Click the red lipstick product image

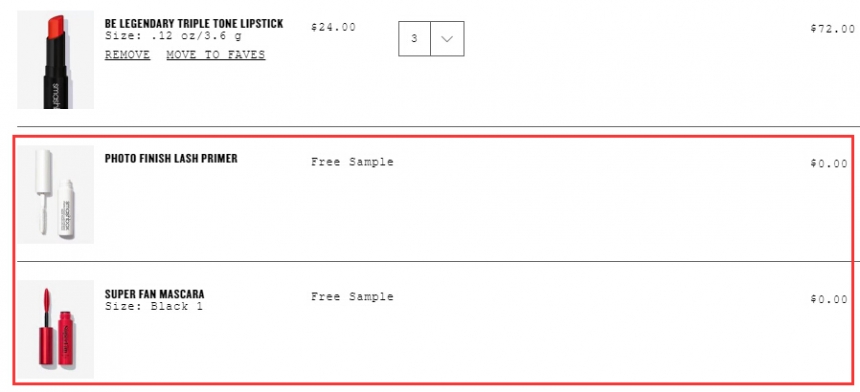point(55,60)
